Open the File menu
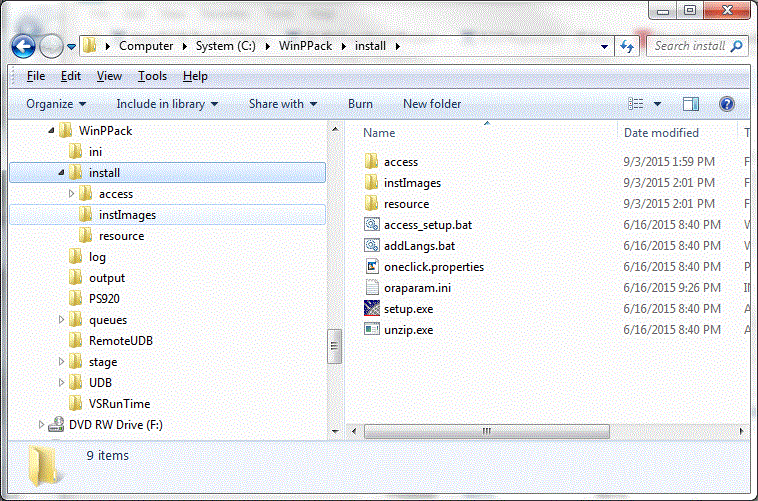The width and height of the screenshot is (758, 501). [x=36, y=76]
